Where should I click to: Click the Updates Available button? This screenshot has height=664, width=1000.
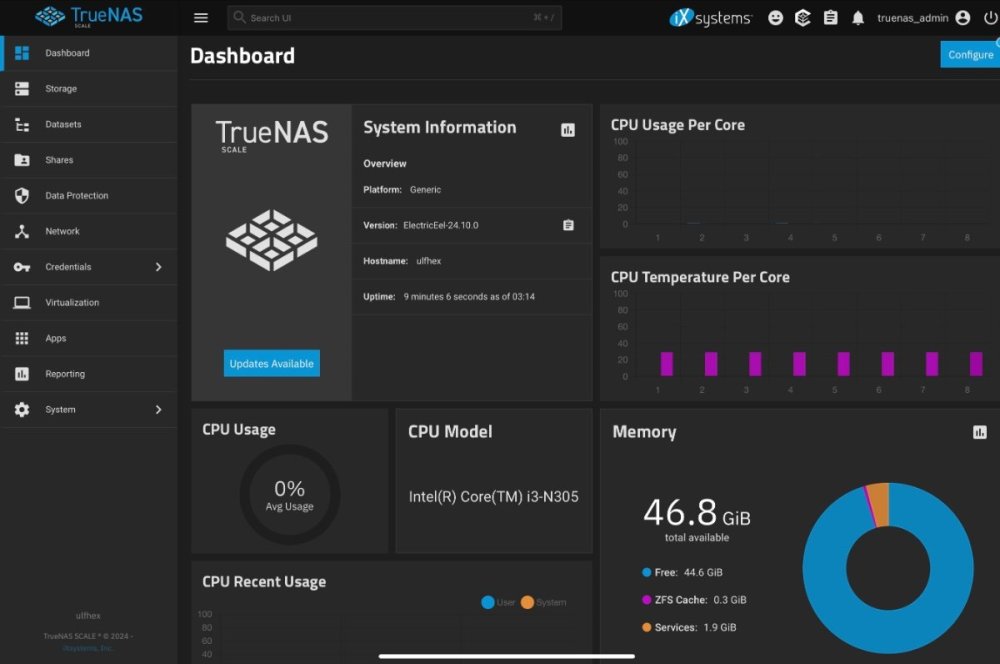[x=272, y=364]
